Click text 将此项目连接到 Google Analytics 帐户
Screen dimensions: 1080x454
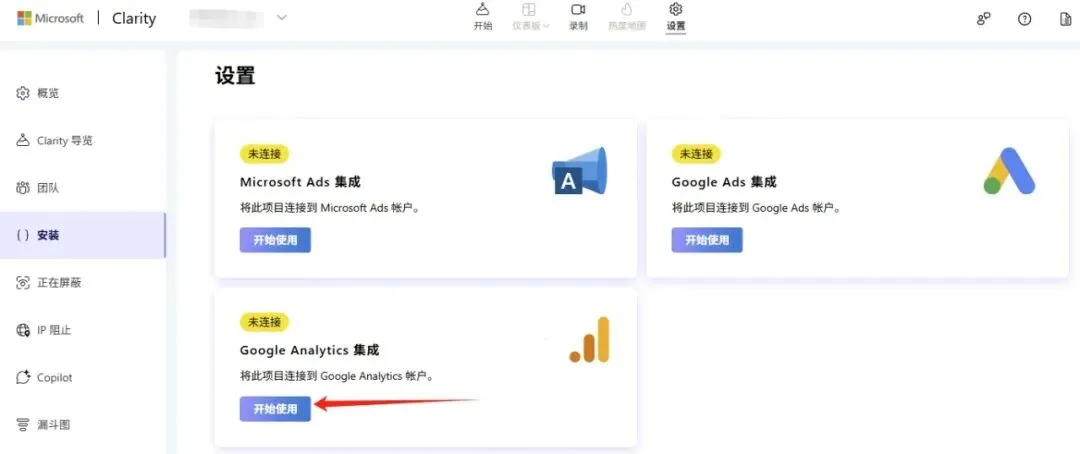click(338, 377)
